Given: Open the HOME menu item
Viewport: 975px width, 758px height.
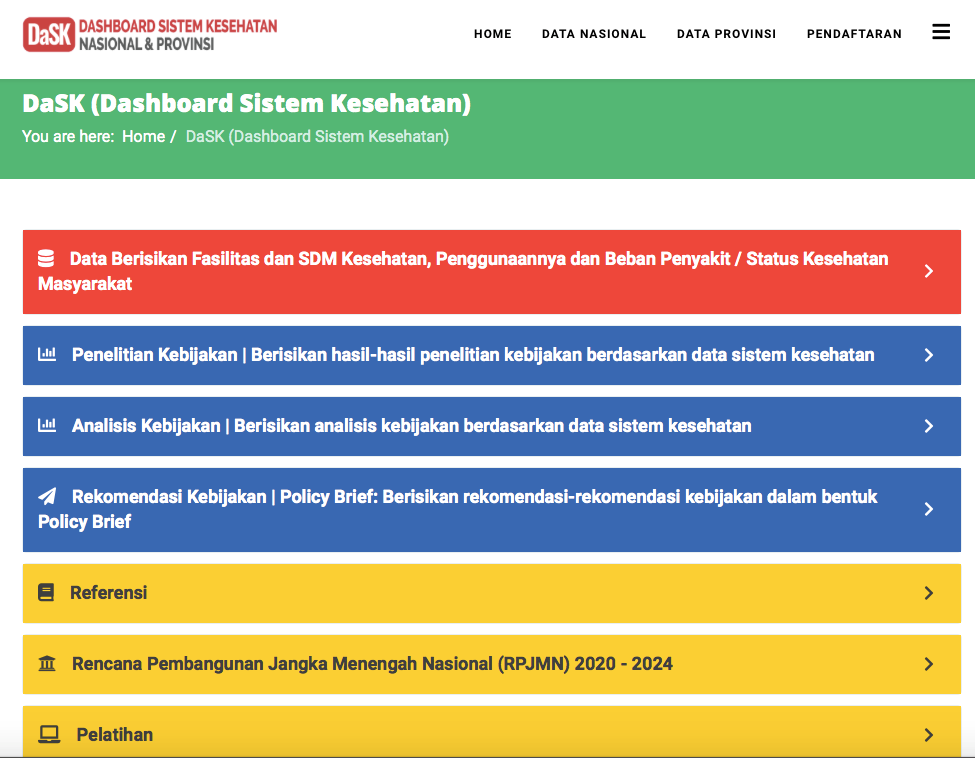Looking at the screenshot, I should [492, 34].
